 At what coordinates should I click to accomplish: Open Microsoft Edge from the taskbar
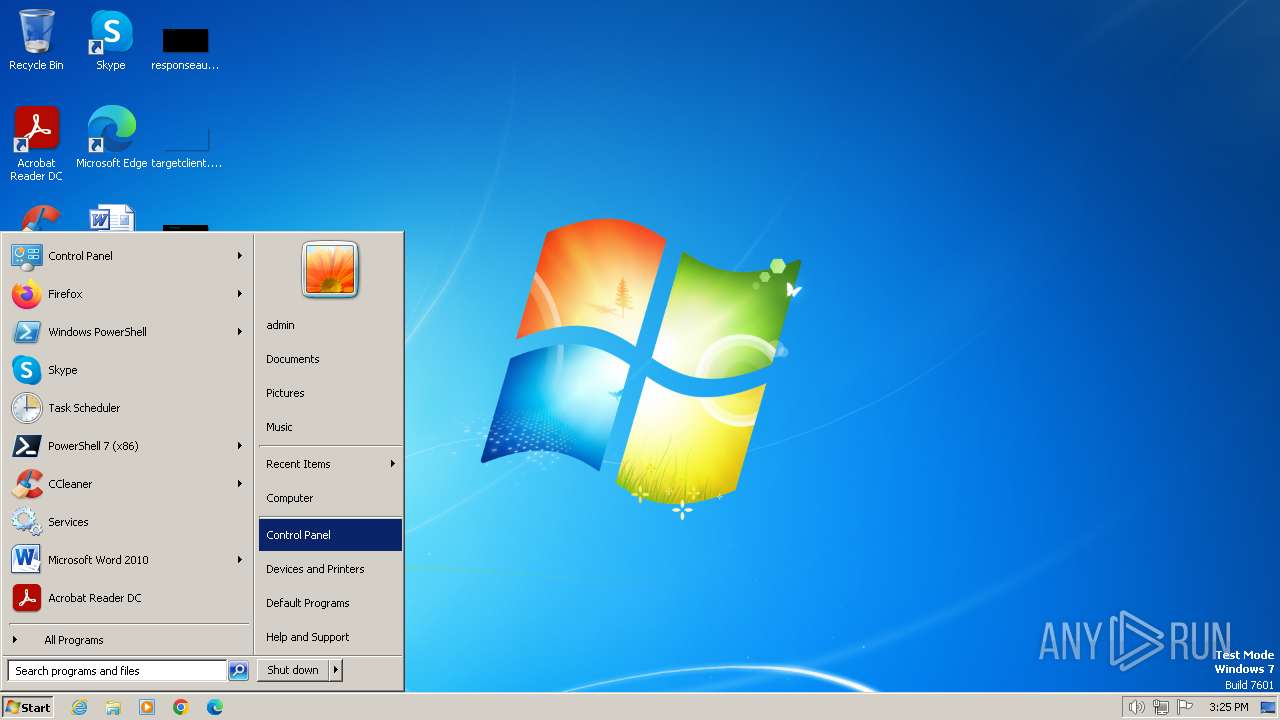click(215, 707)
